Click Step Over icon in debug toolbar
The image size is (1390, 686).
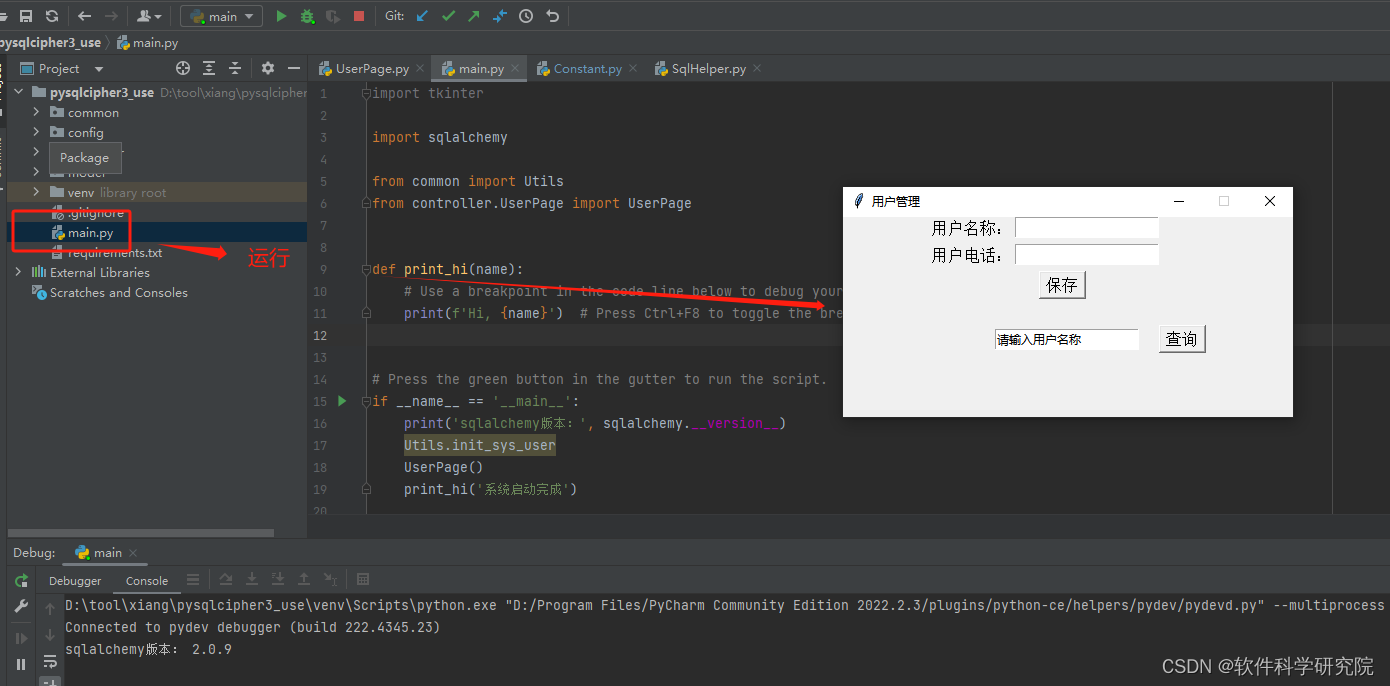[226, 580]
